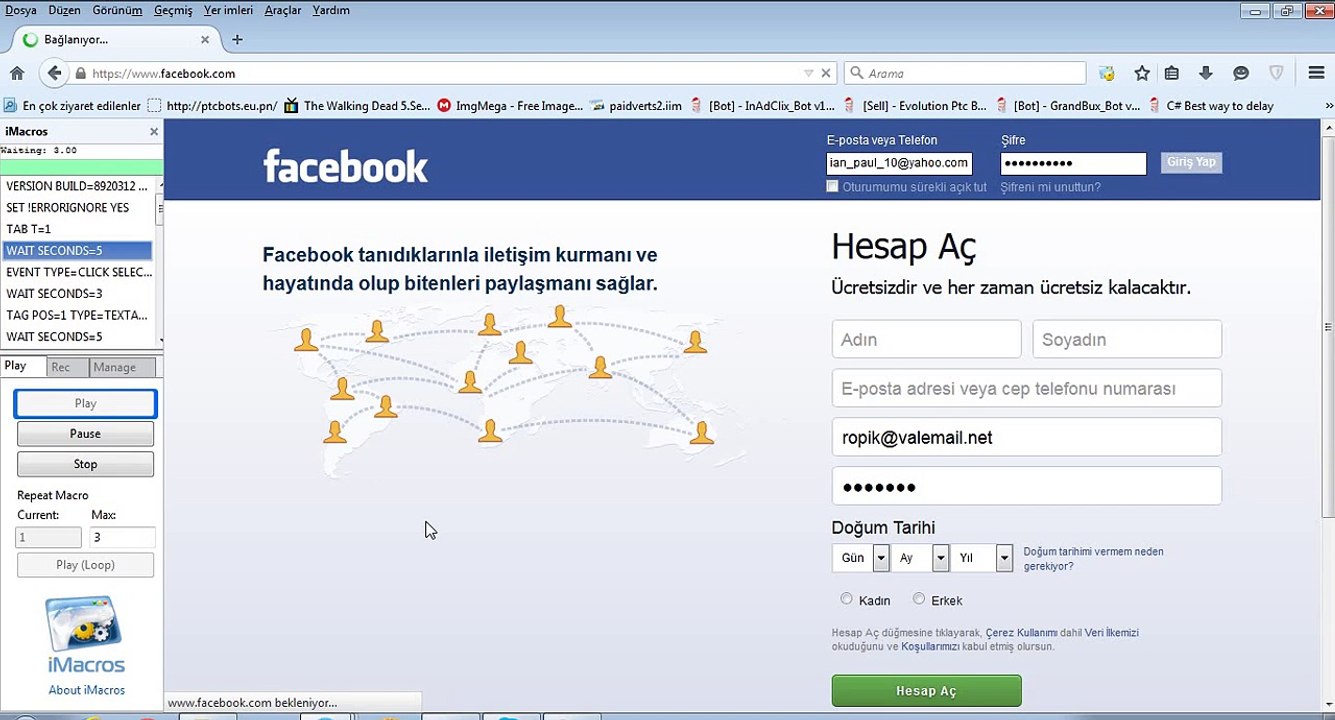Image resolution: width=1335 pixels, height=720 pixels.
Task: Open the Düzen menu
Action: [x=64, y=10]
